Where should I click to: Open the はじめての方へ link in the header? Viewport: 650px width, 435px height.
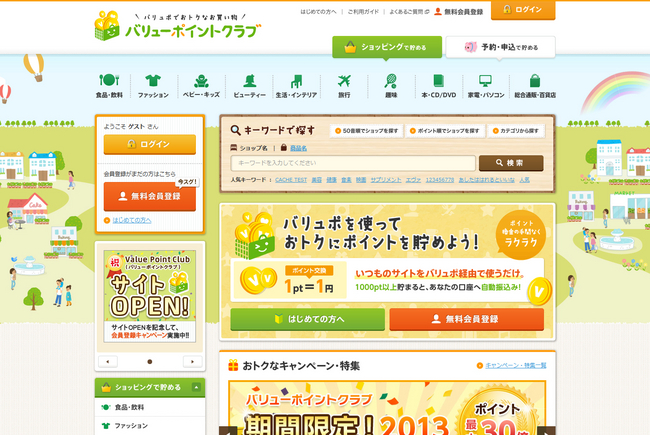(318, 12)
